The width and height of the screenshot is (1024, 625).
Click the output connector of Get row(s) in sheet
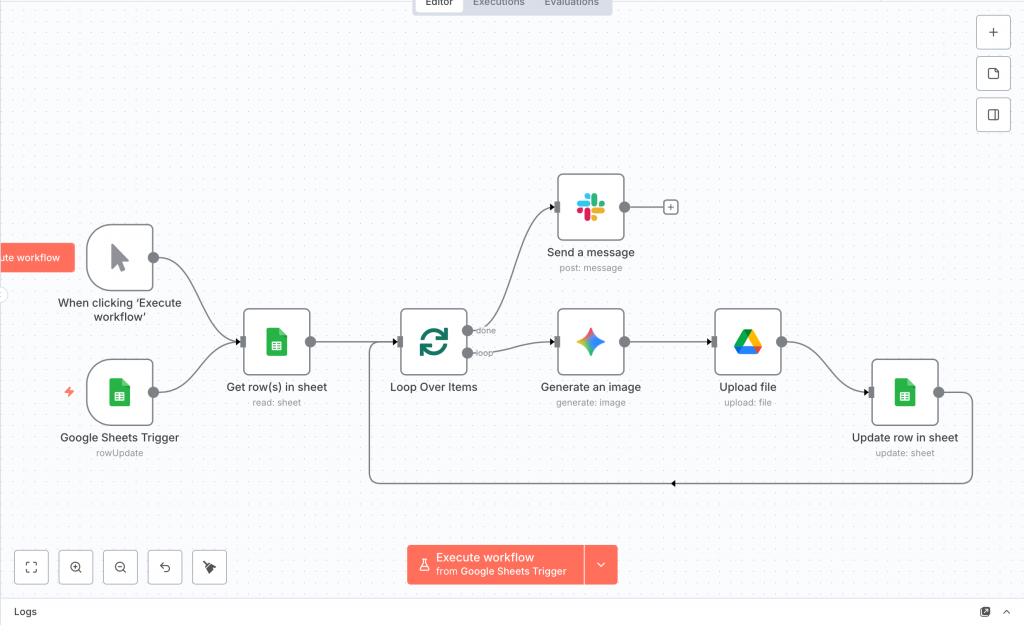coord(310,342)
